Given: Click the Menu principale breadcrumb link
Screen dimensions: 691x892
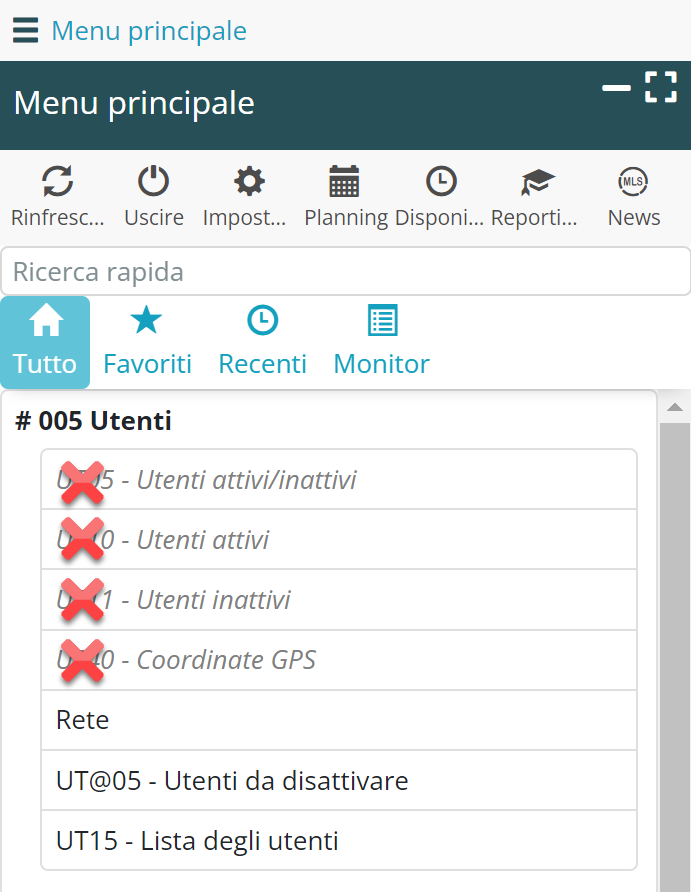Looking at the screenshot, I should [x=149, y=31].
